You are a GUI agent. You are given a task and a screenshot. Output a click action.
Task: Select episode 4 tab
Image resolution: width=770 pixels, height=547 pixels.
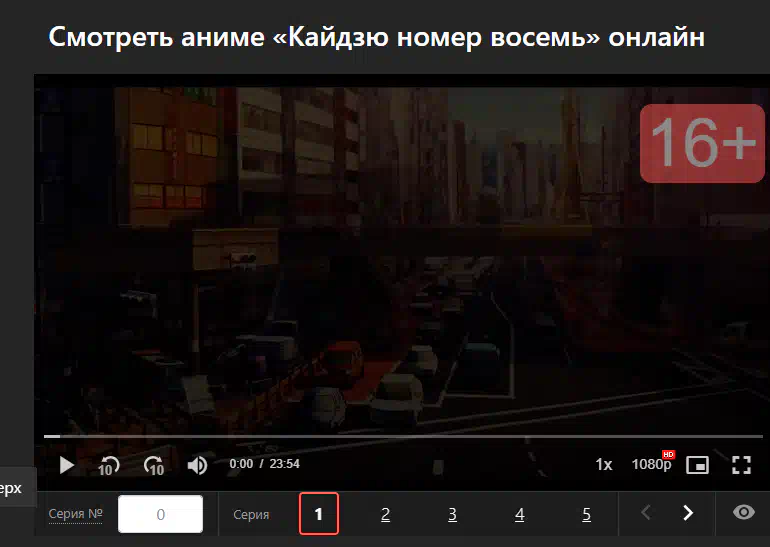520,514
